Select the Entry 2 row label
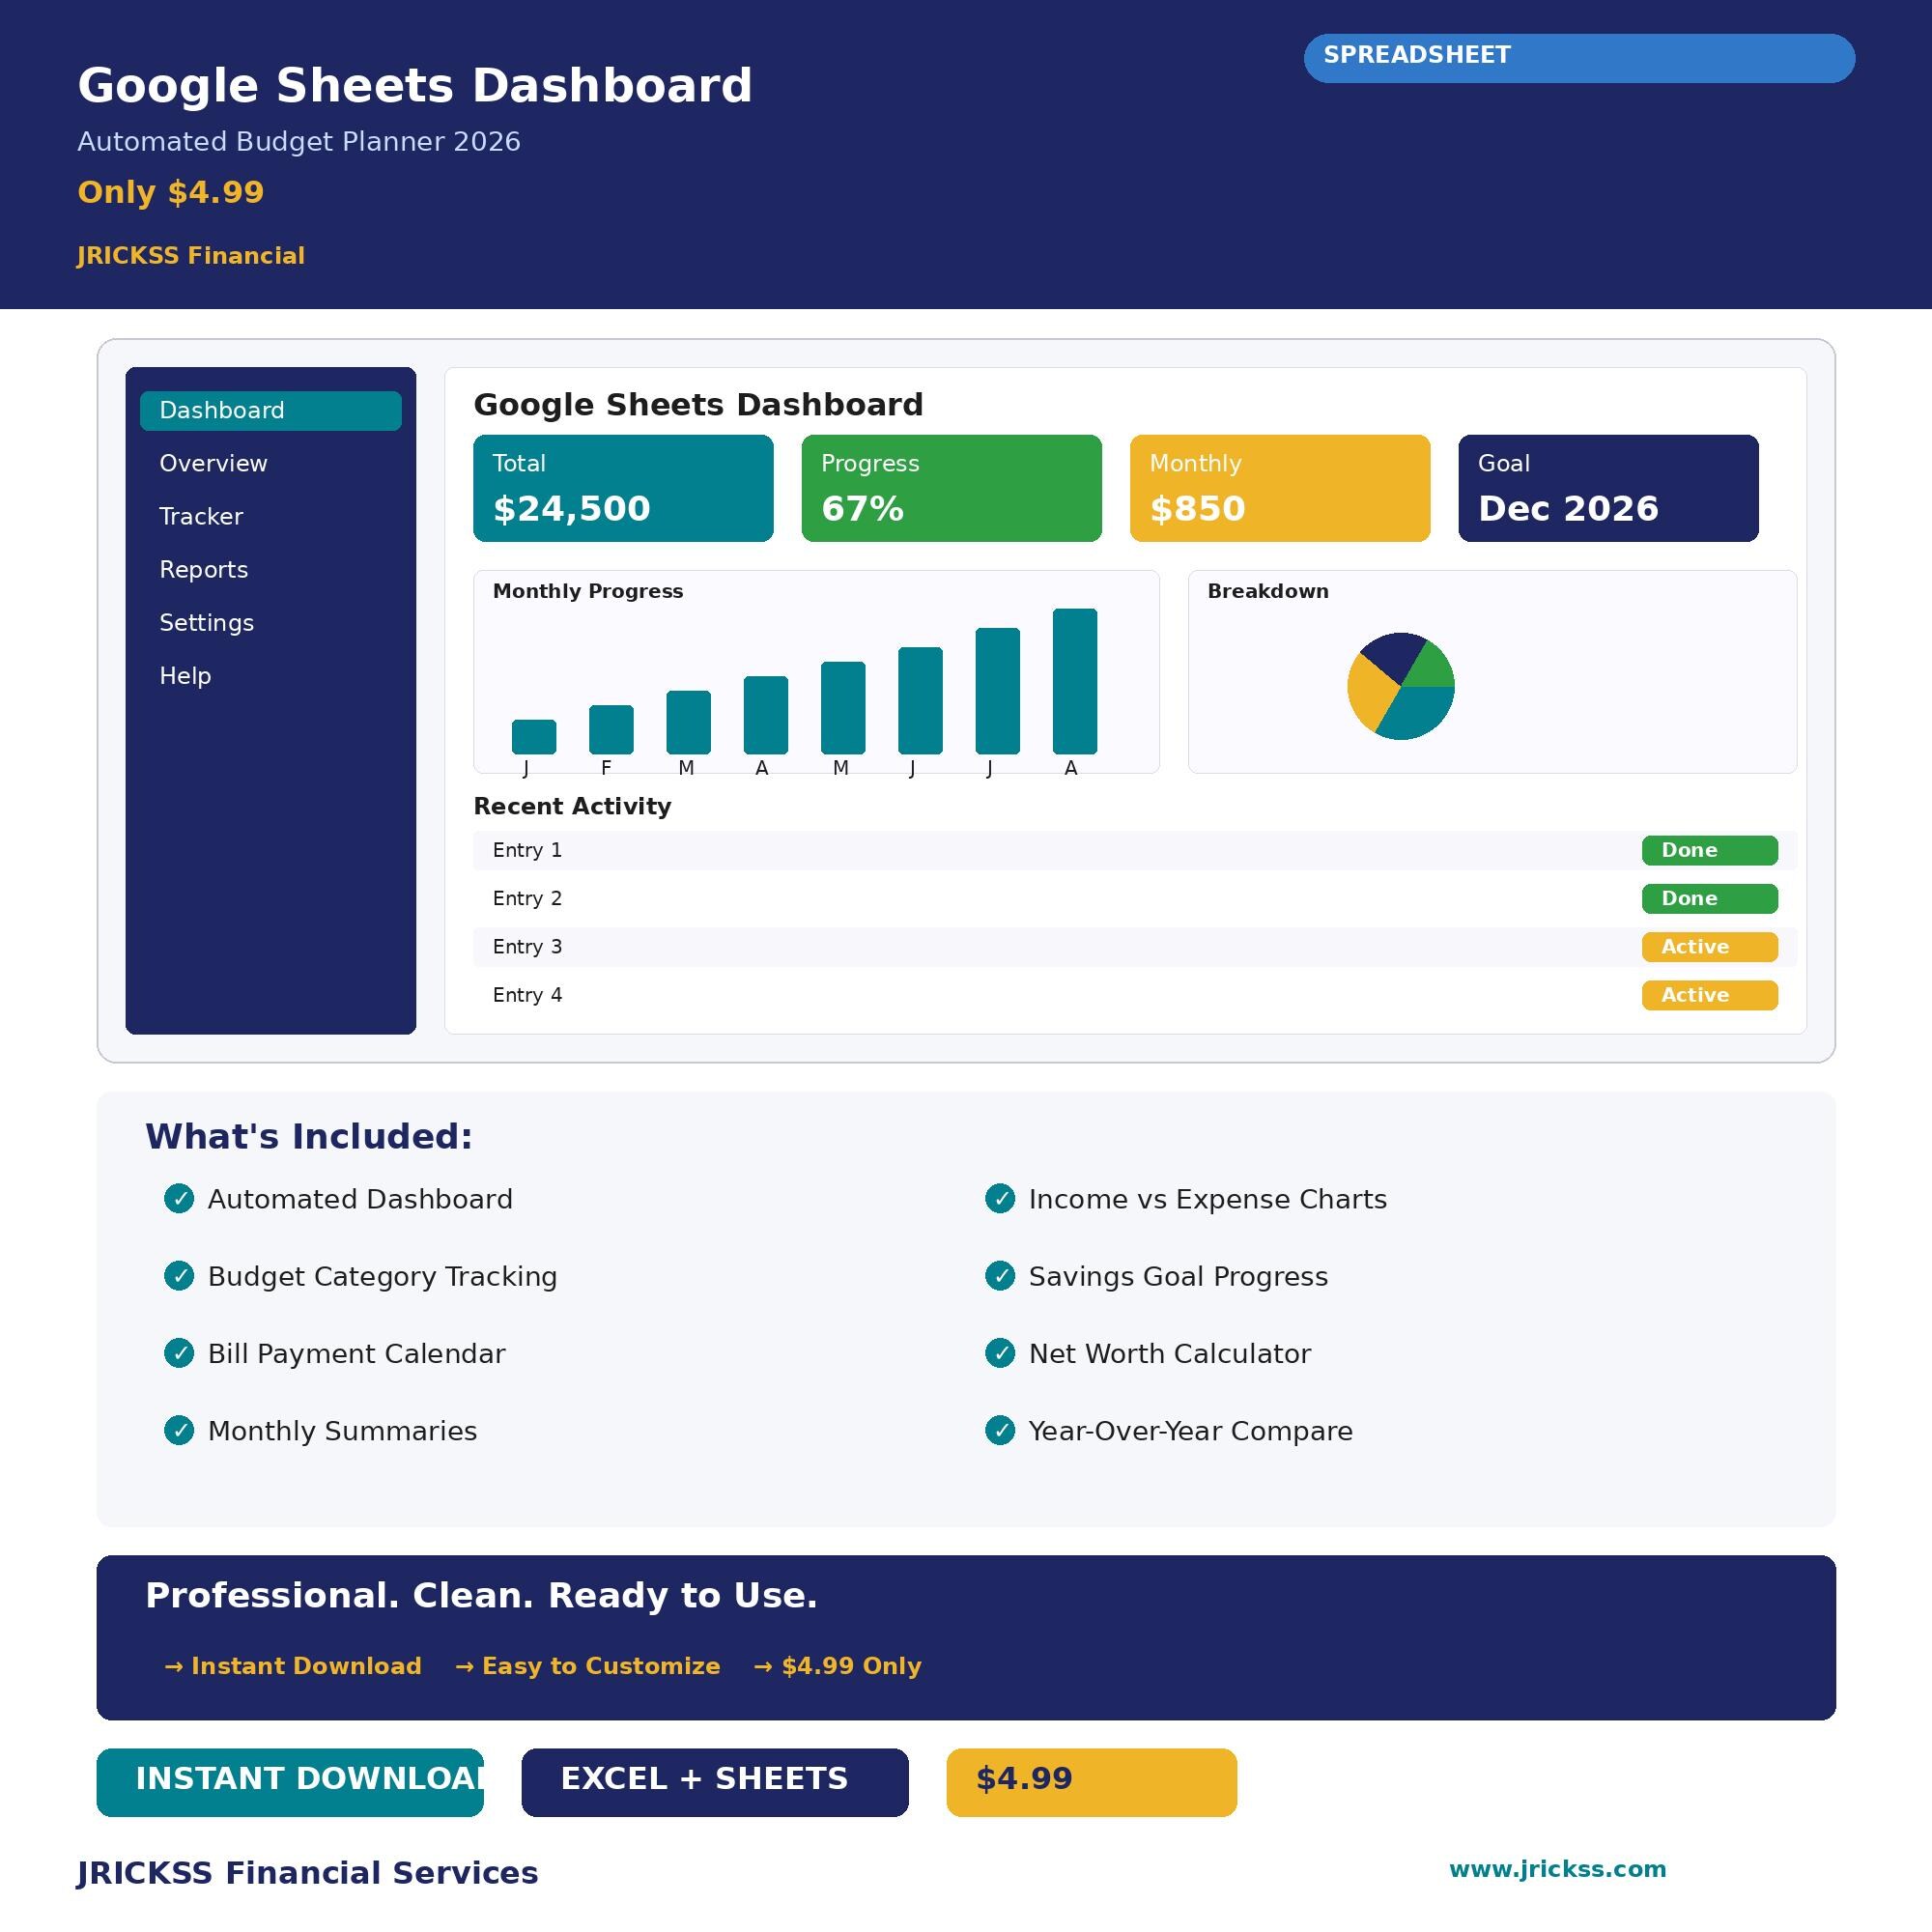The image size is (1932, 1932). (527, 899)
